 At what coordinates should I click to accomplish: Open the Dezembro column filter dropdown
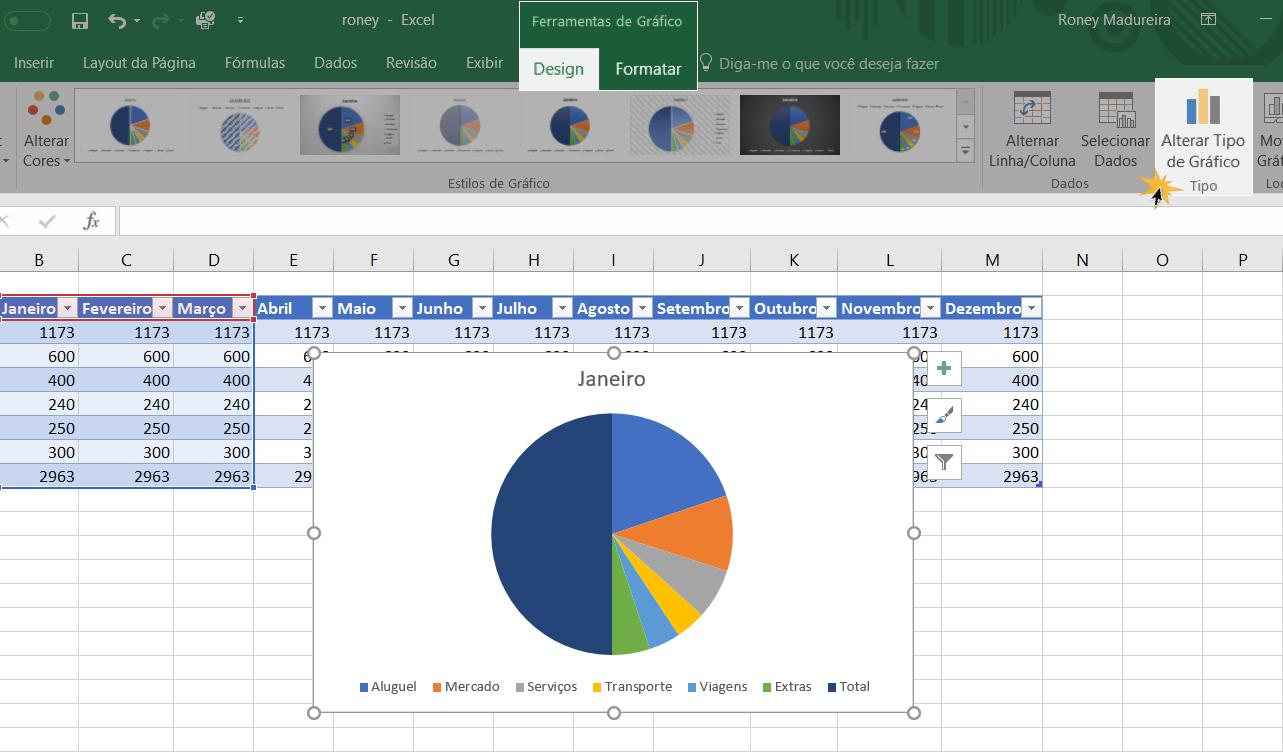[1031, 308]
